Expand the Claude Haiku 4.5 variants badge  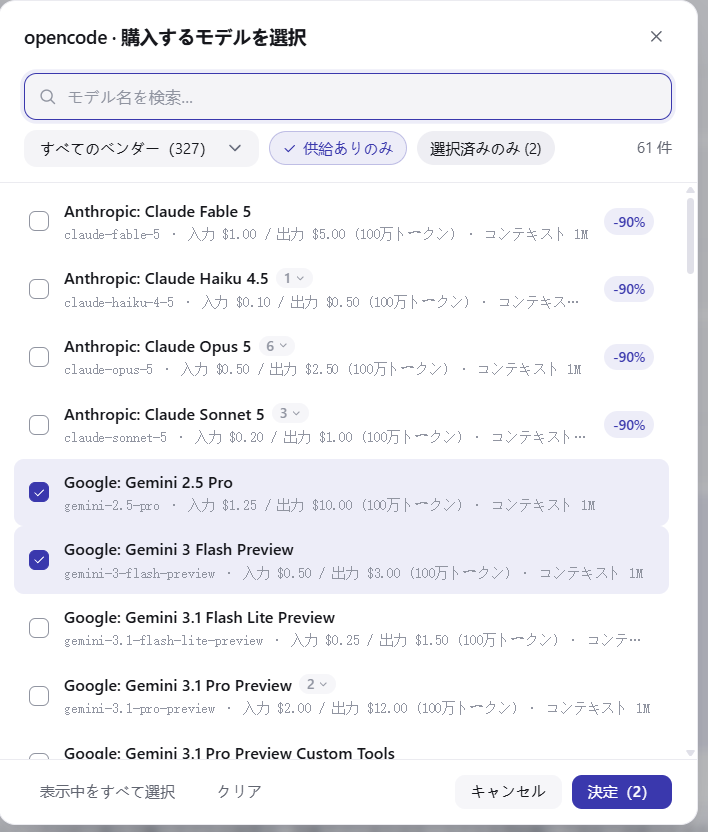(x=294, y=278)
